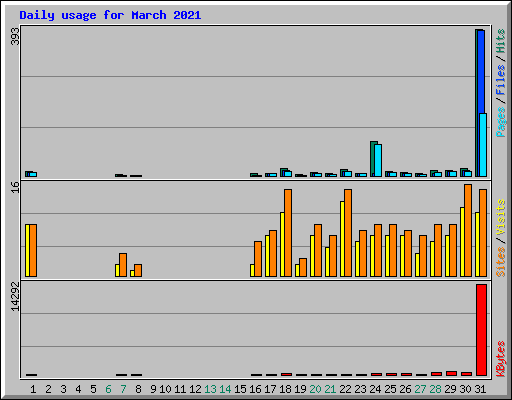Click the orange Visits bar for day 16
Image resolution: width=512 pixels, height=400 pixels.
pos(258,259)
